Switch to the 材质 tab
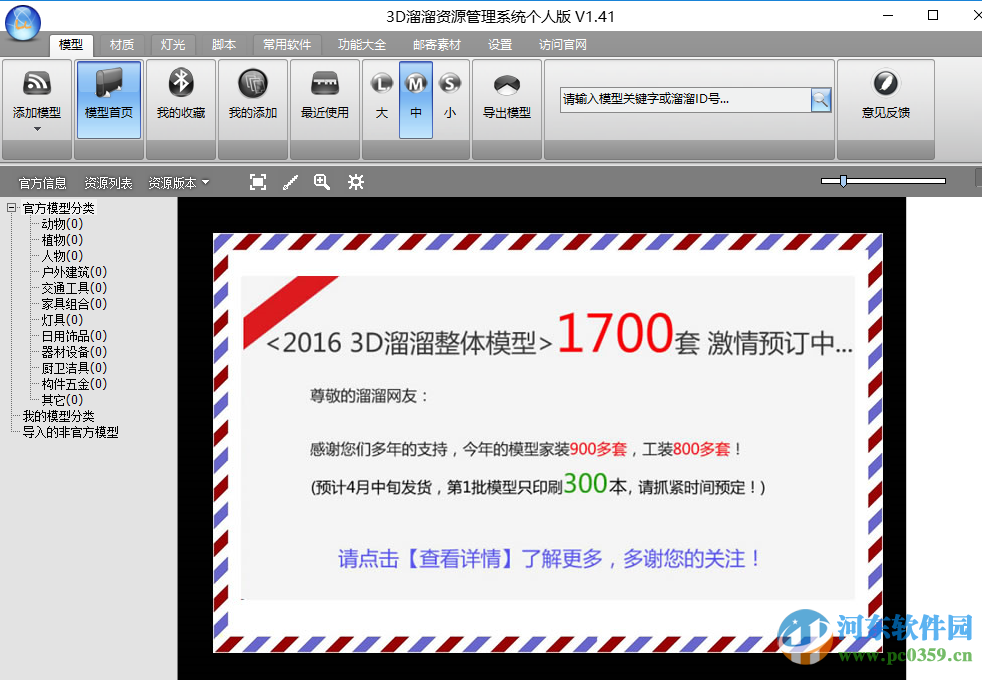The image size is (982, 680). [121, 44]
